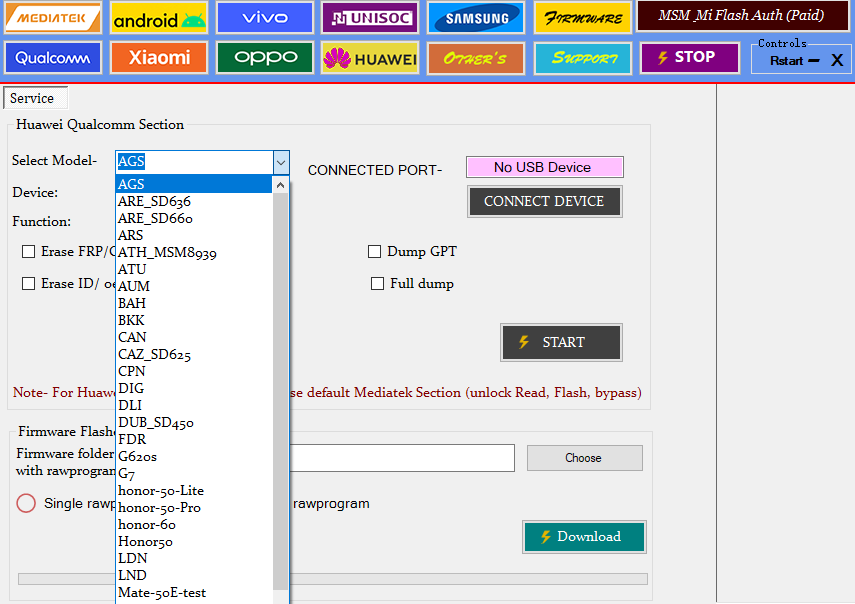Tick the Full dump checkbox
Viewport: 855px width, 604px height.
tap(378, 284)
